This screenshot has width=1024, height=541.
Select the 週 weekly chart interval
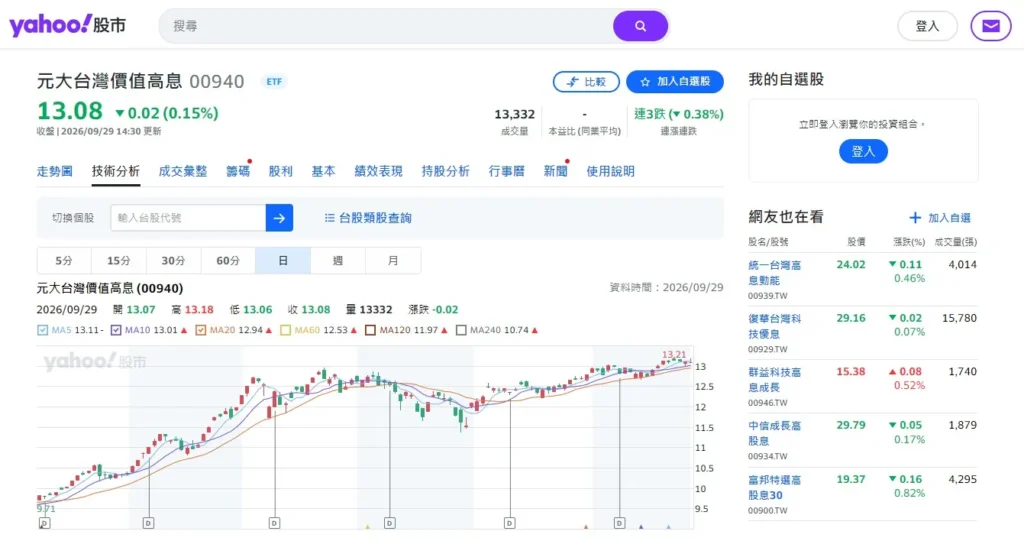coord(338,261)
